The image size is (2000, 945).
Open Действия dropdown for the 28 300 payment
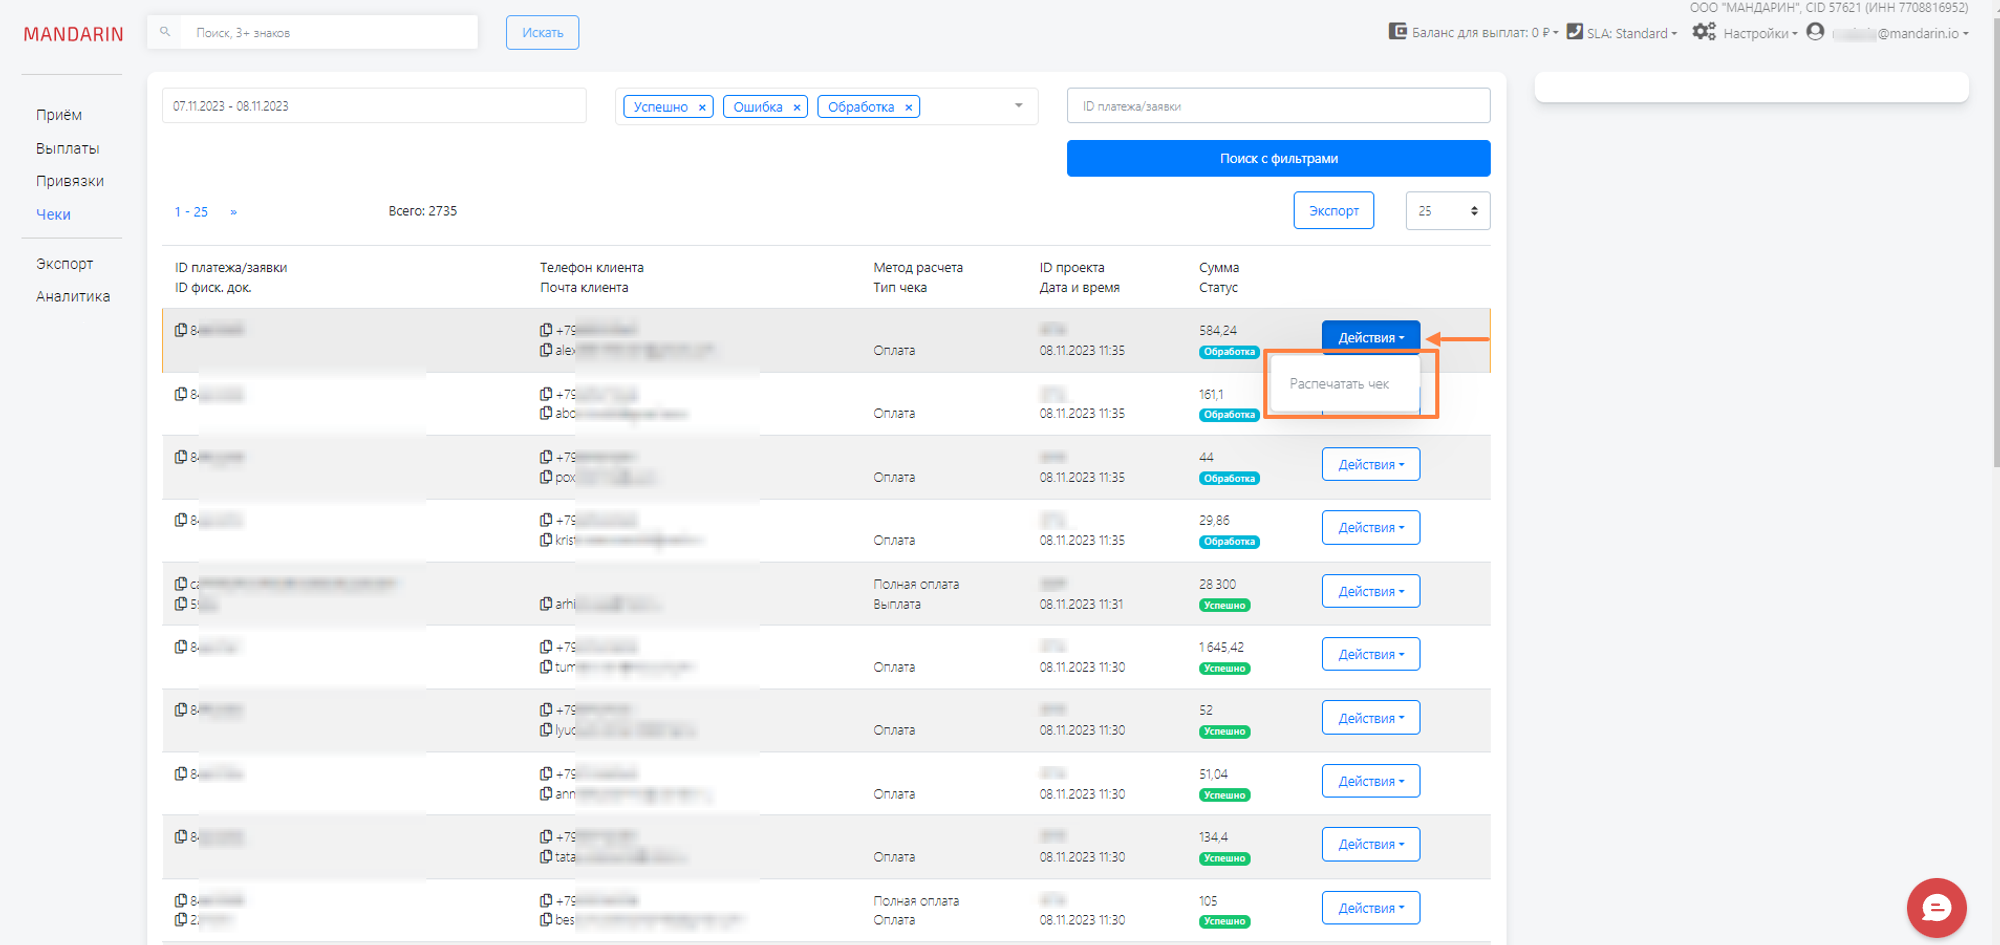pos(1370,591)
